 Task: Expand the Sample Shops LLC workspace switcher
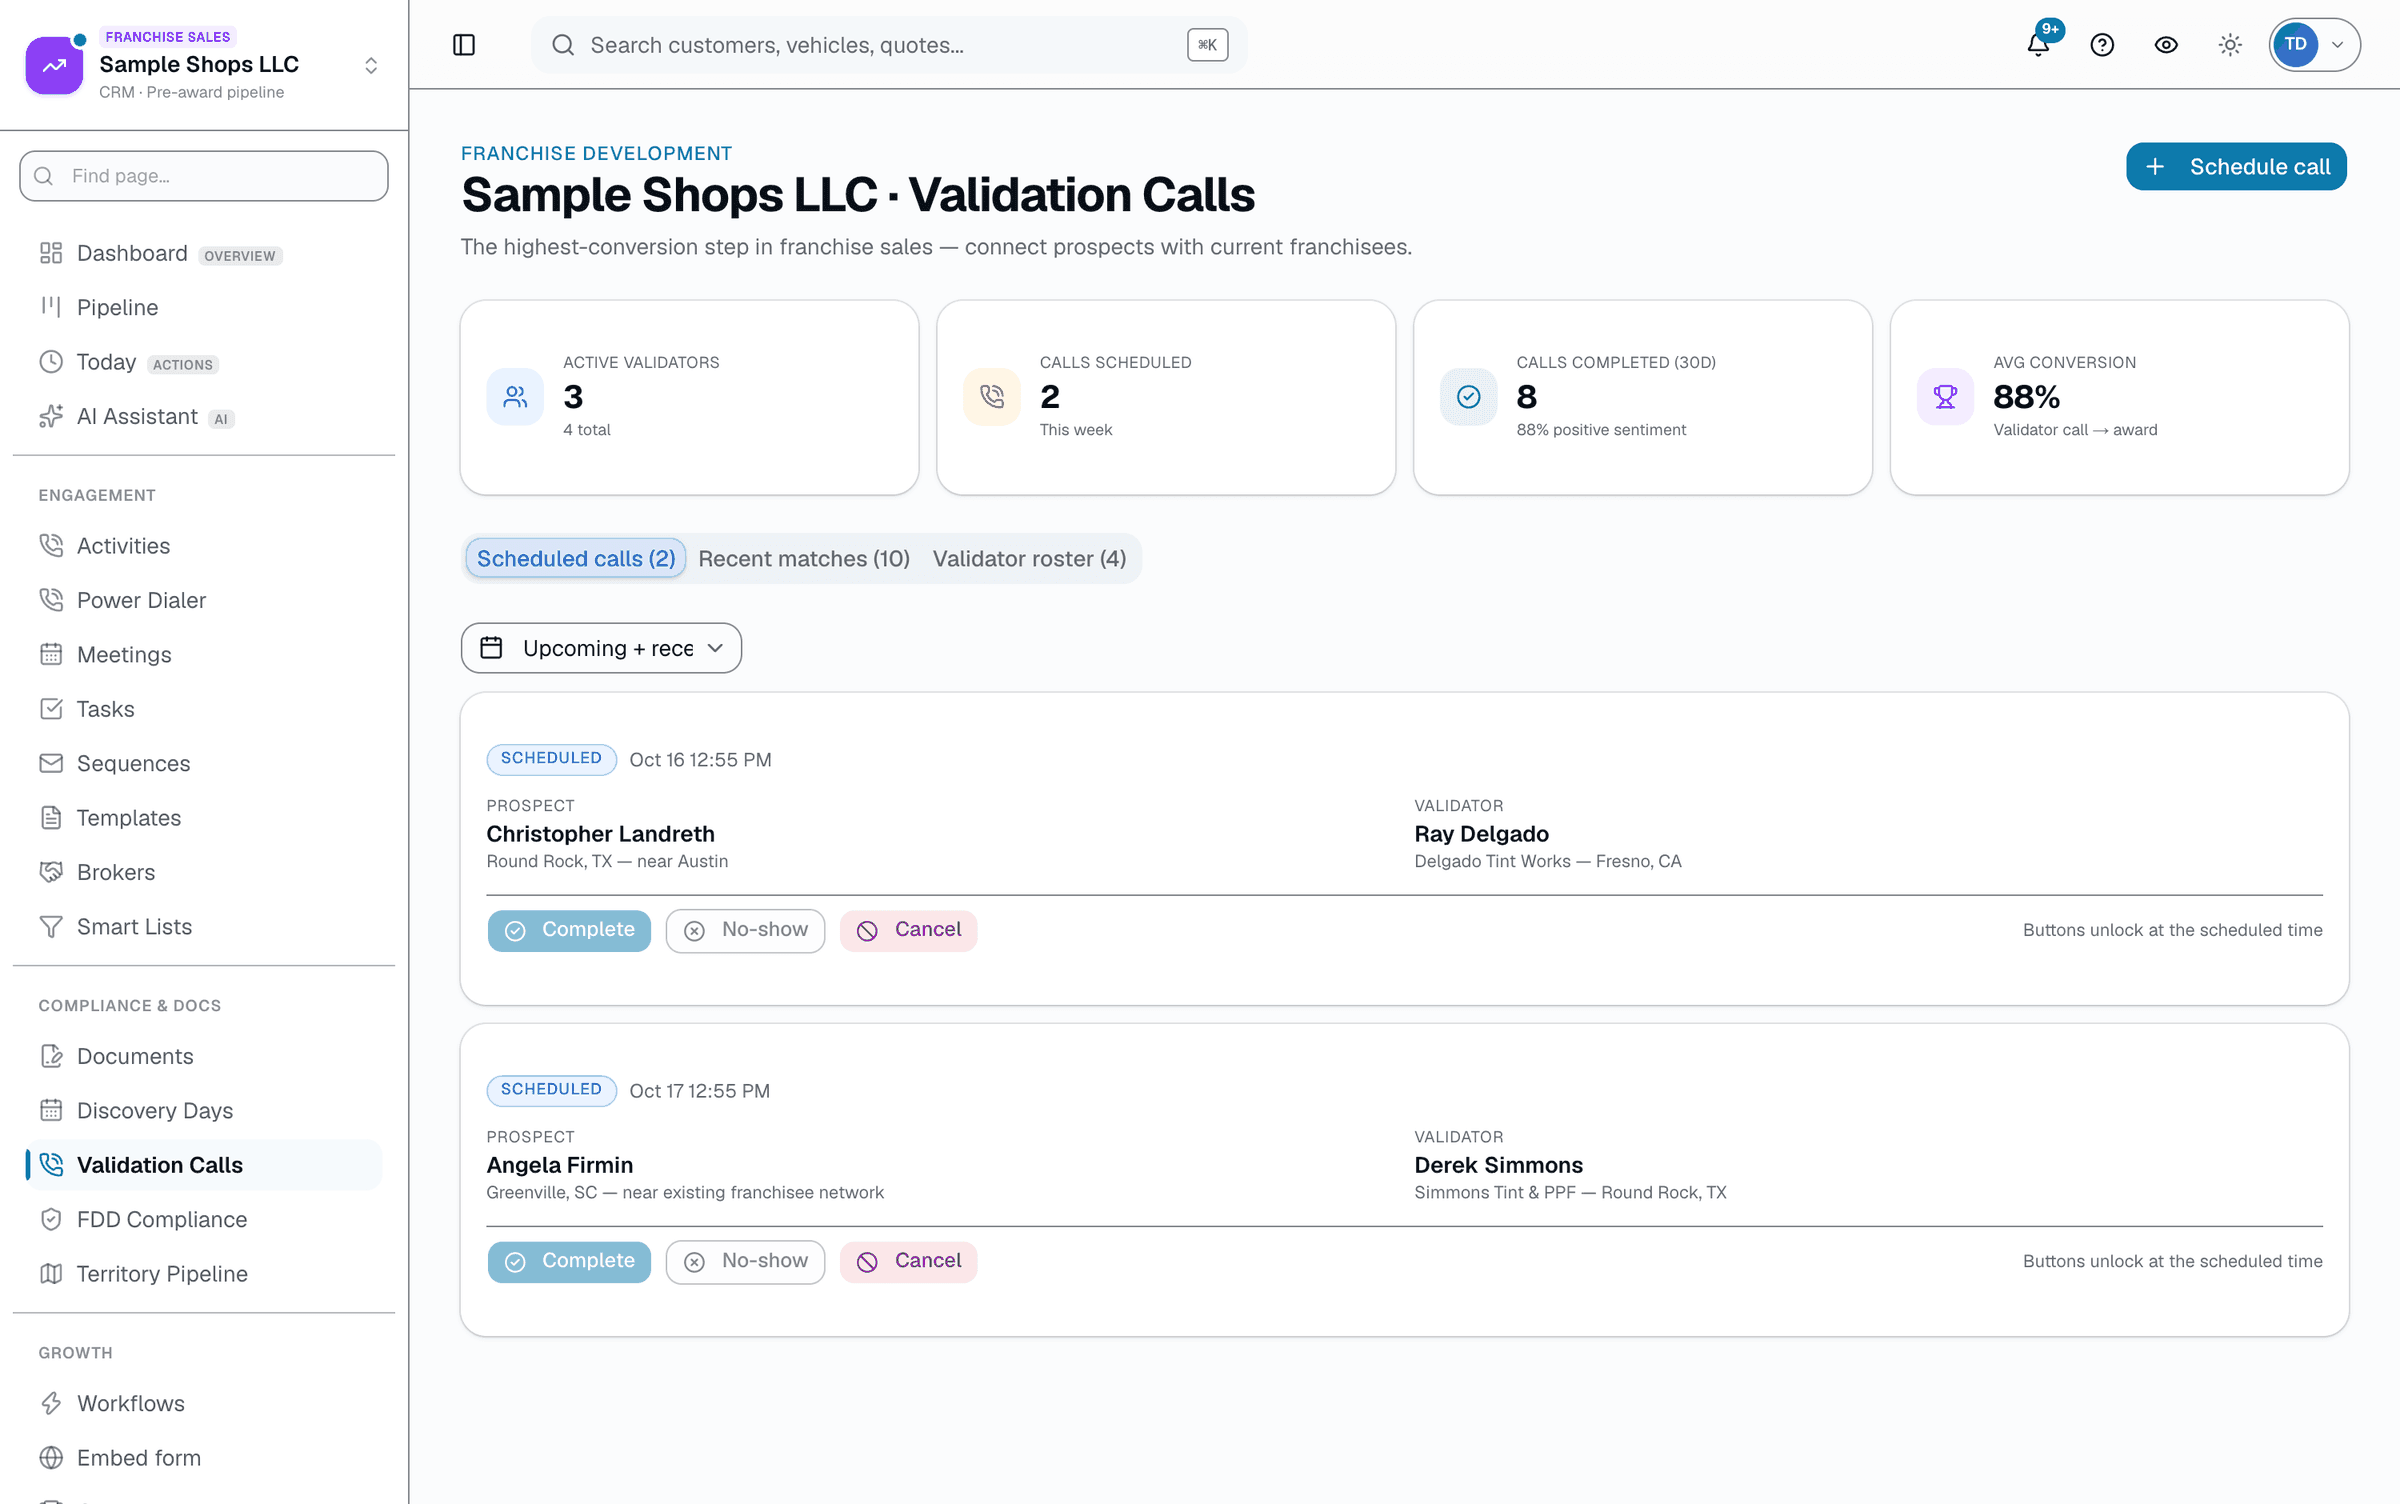click(x=371, y=66)
